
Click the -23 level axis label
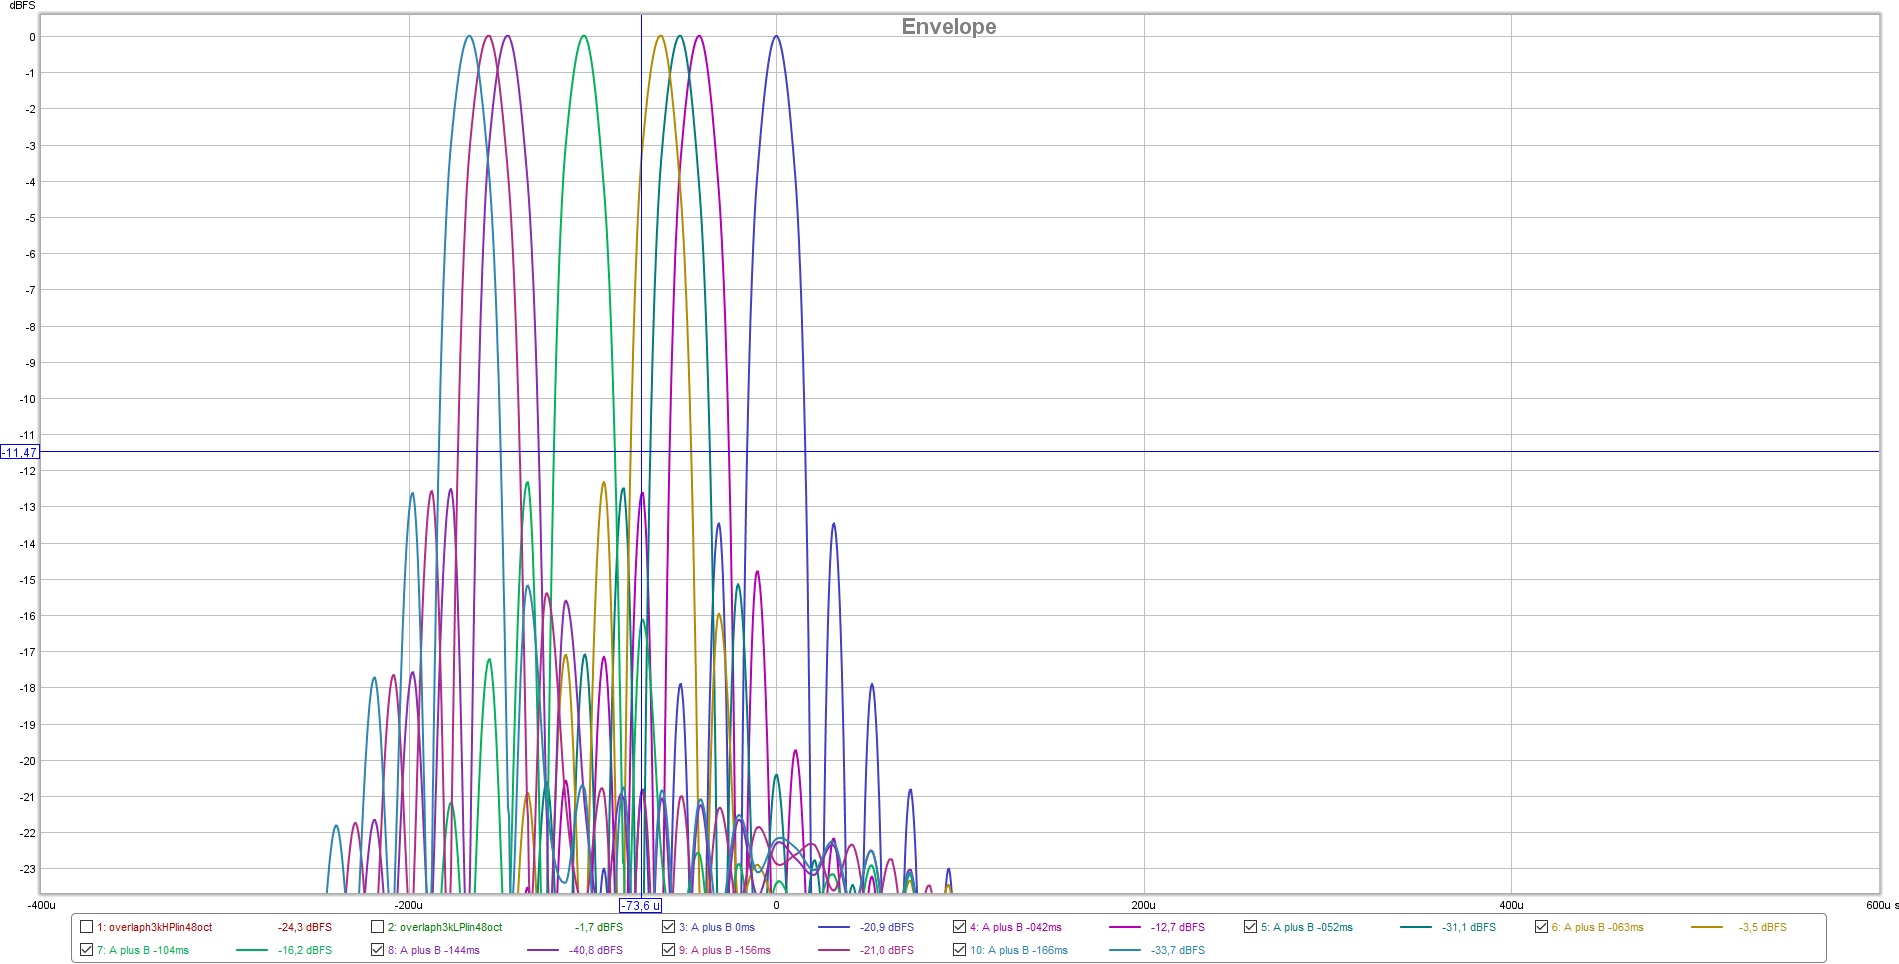click(x=28, y=870)
